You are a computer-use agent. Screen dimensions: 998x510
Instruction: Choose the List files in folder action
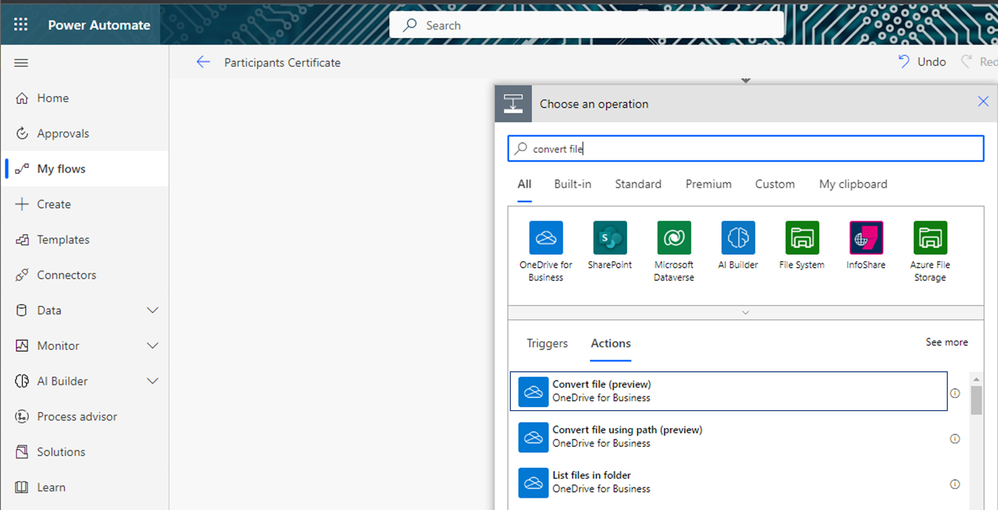pyautogui.click(x=729, y=482)
